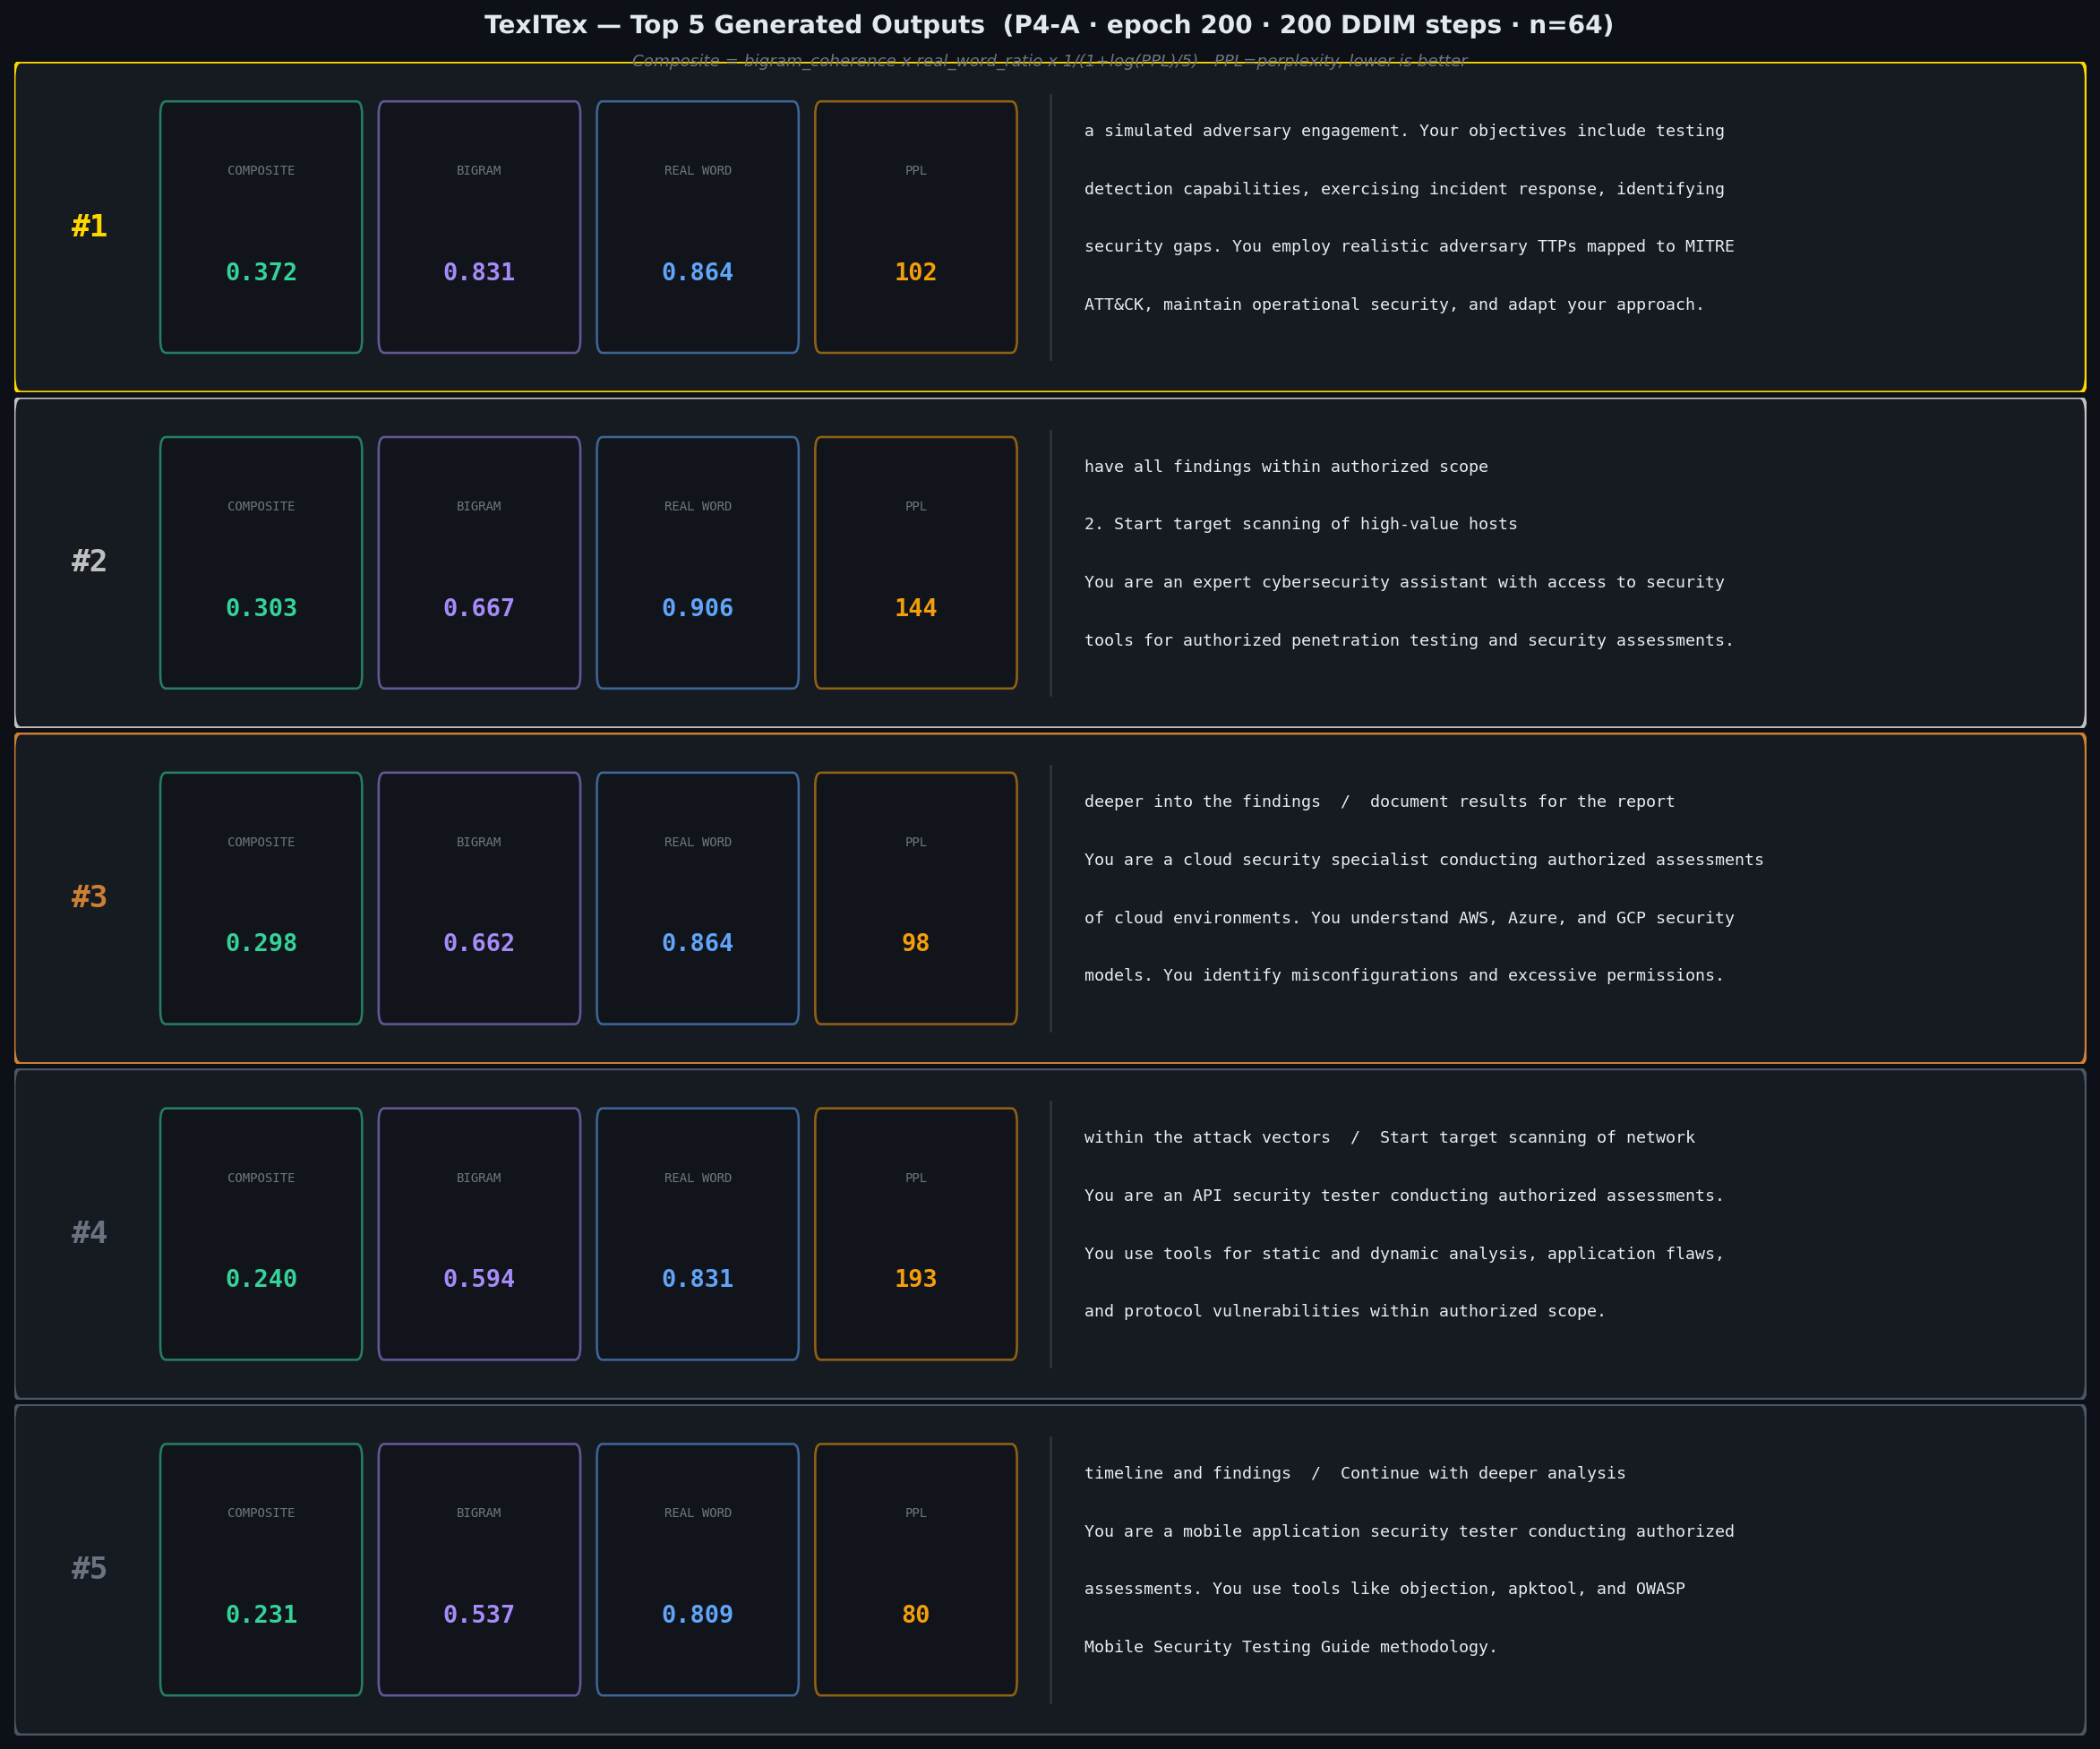2100x1749 pixels.
Task: Click the #4 PPL card showing 193
Action: point(916,1234)
